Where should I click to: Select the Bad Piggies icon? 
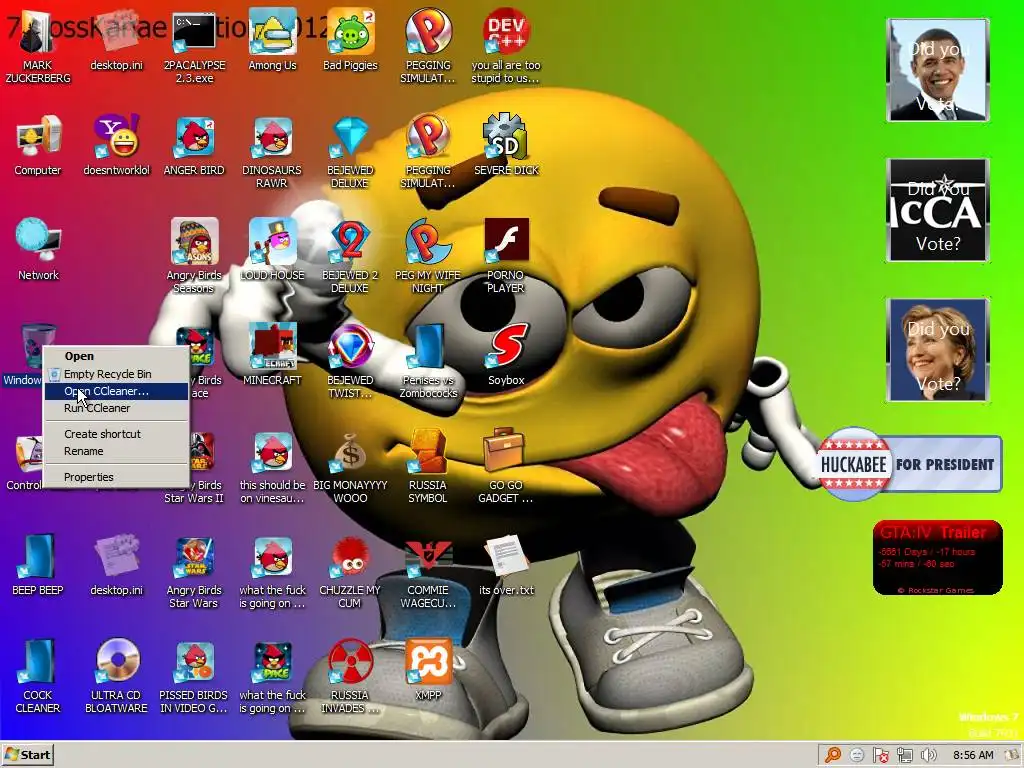coord(350,40)
